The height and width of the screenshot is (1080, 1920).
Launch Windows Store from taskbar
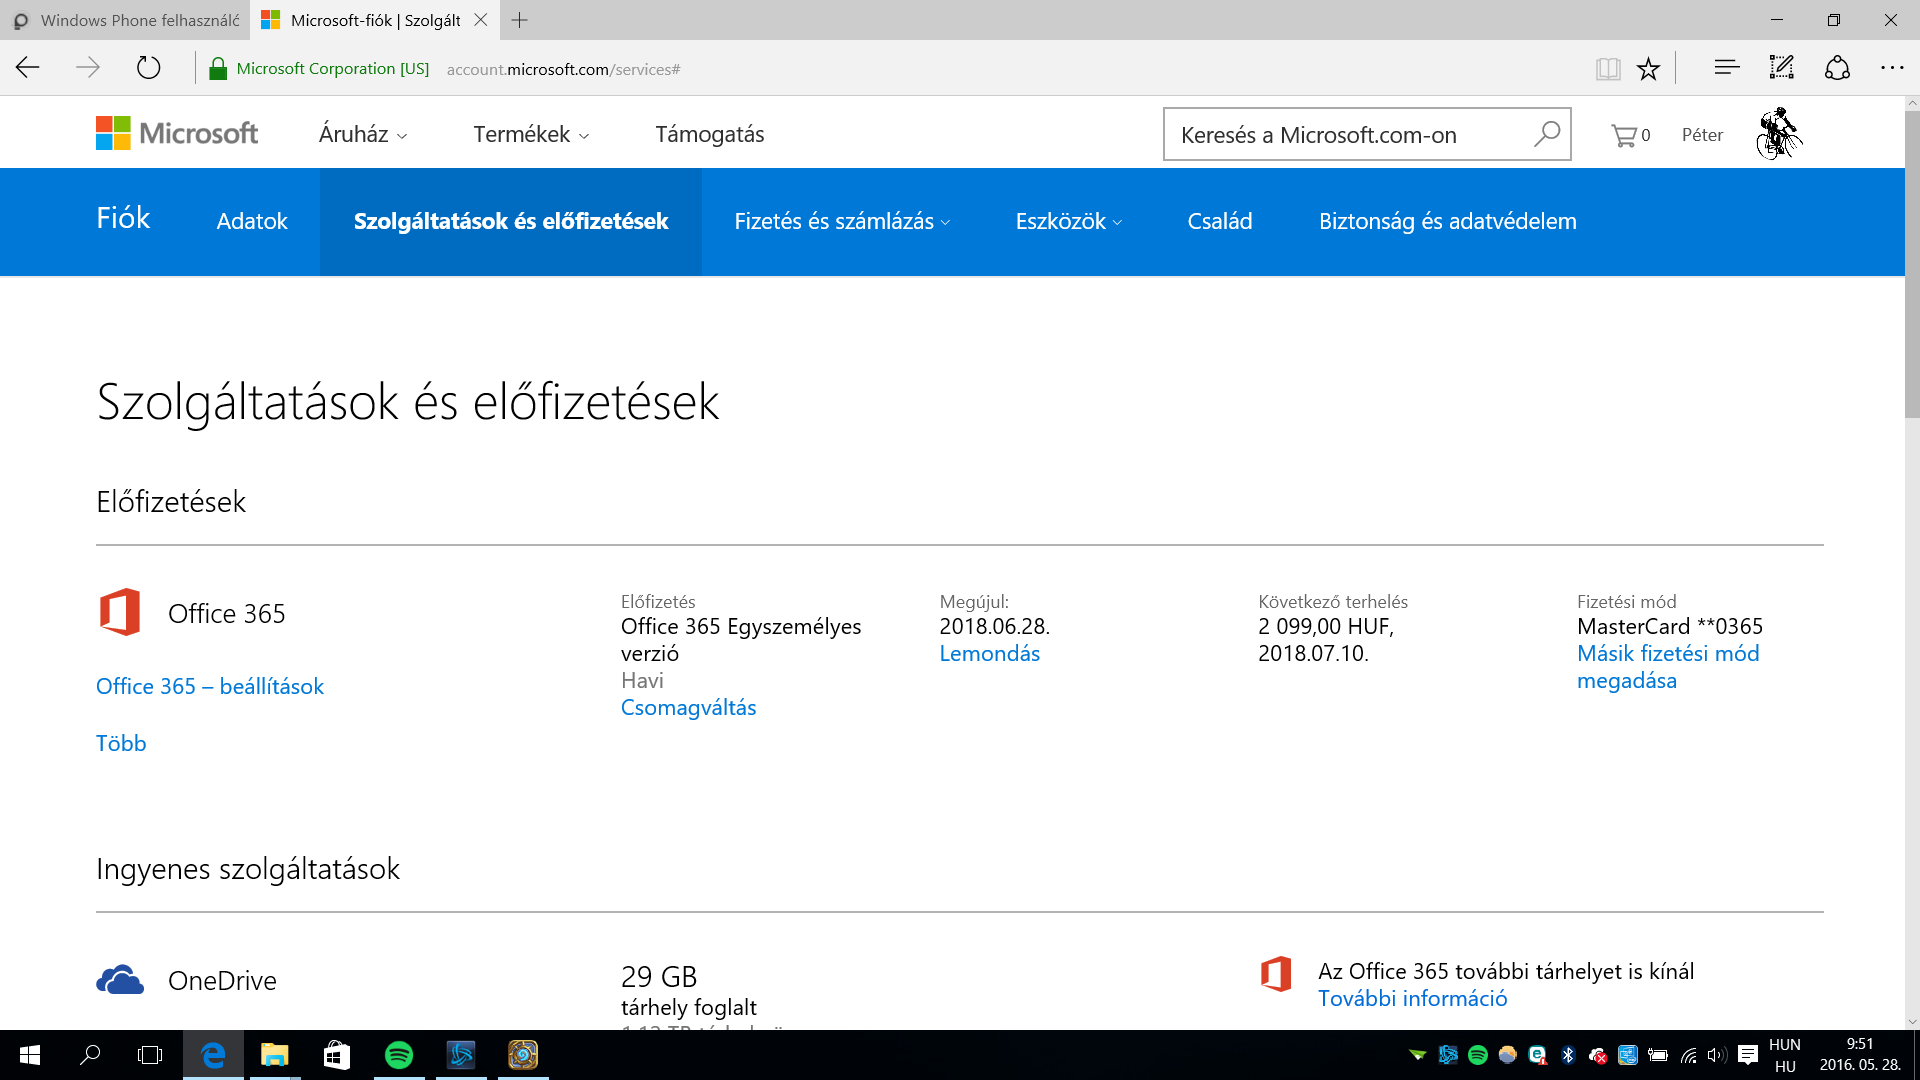point(336,1055)
